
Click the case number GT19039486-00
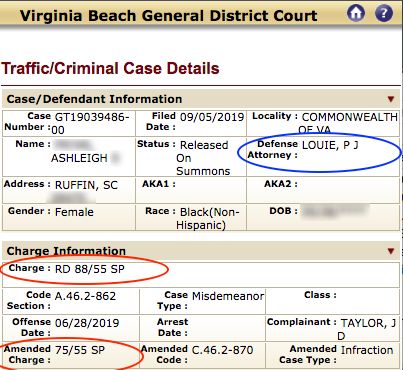90,123
